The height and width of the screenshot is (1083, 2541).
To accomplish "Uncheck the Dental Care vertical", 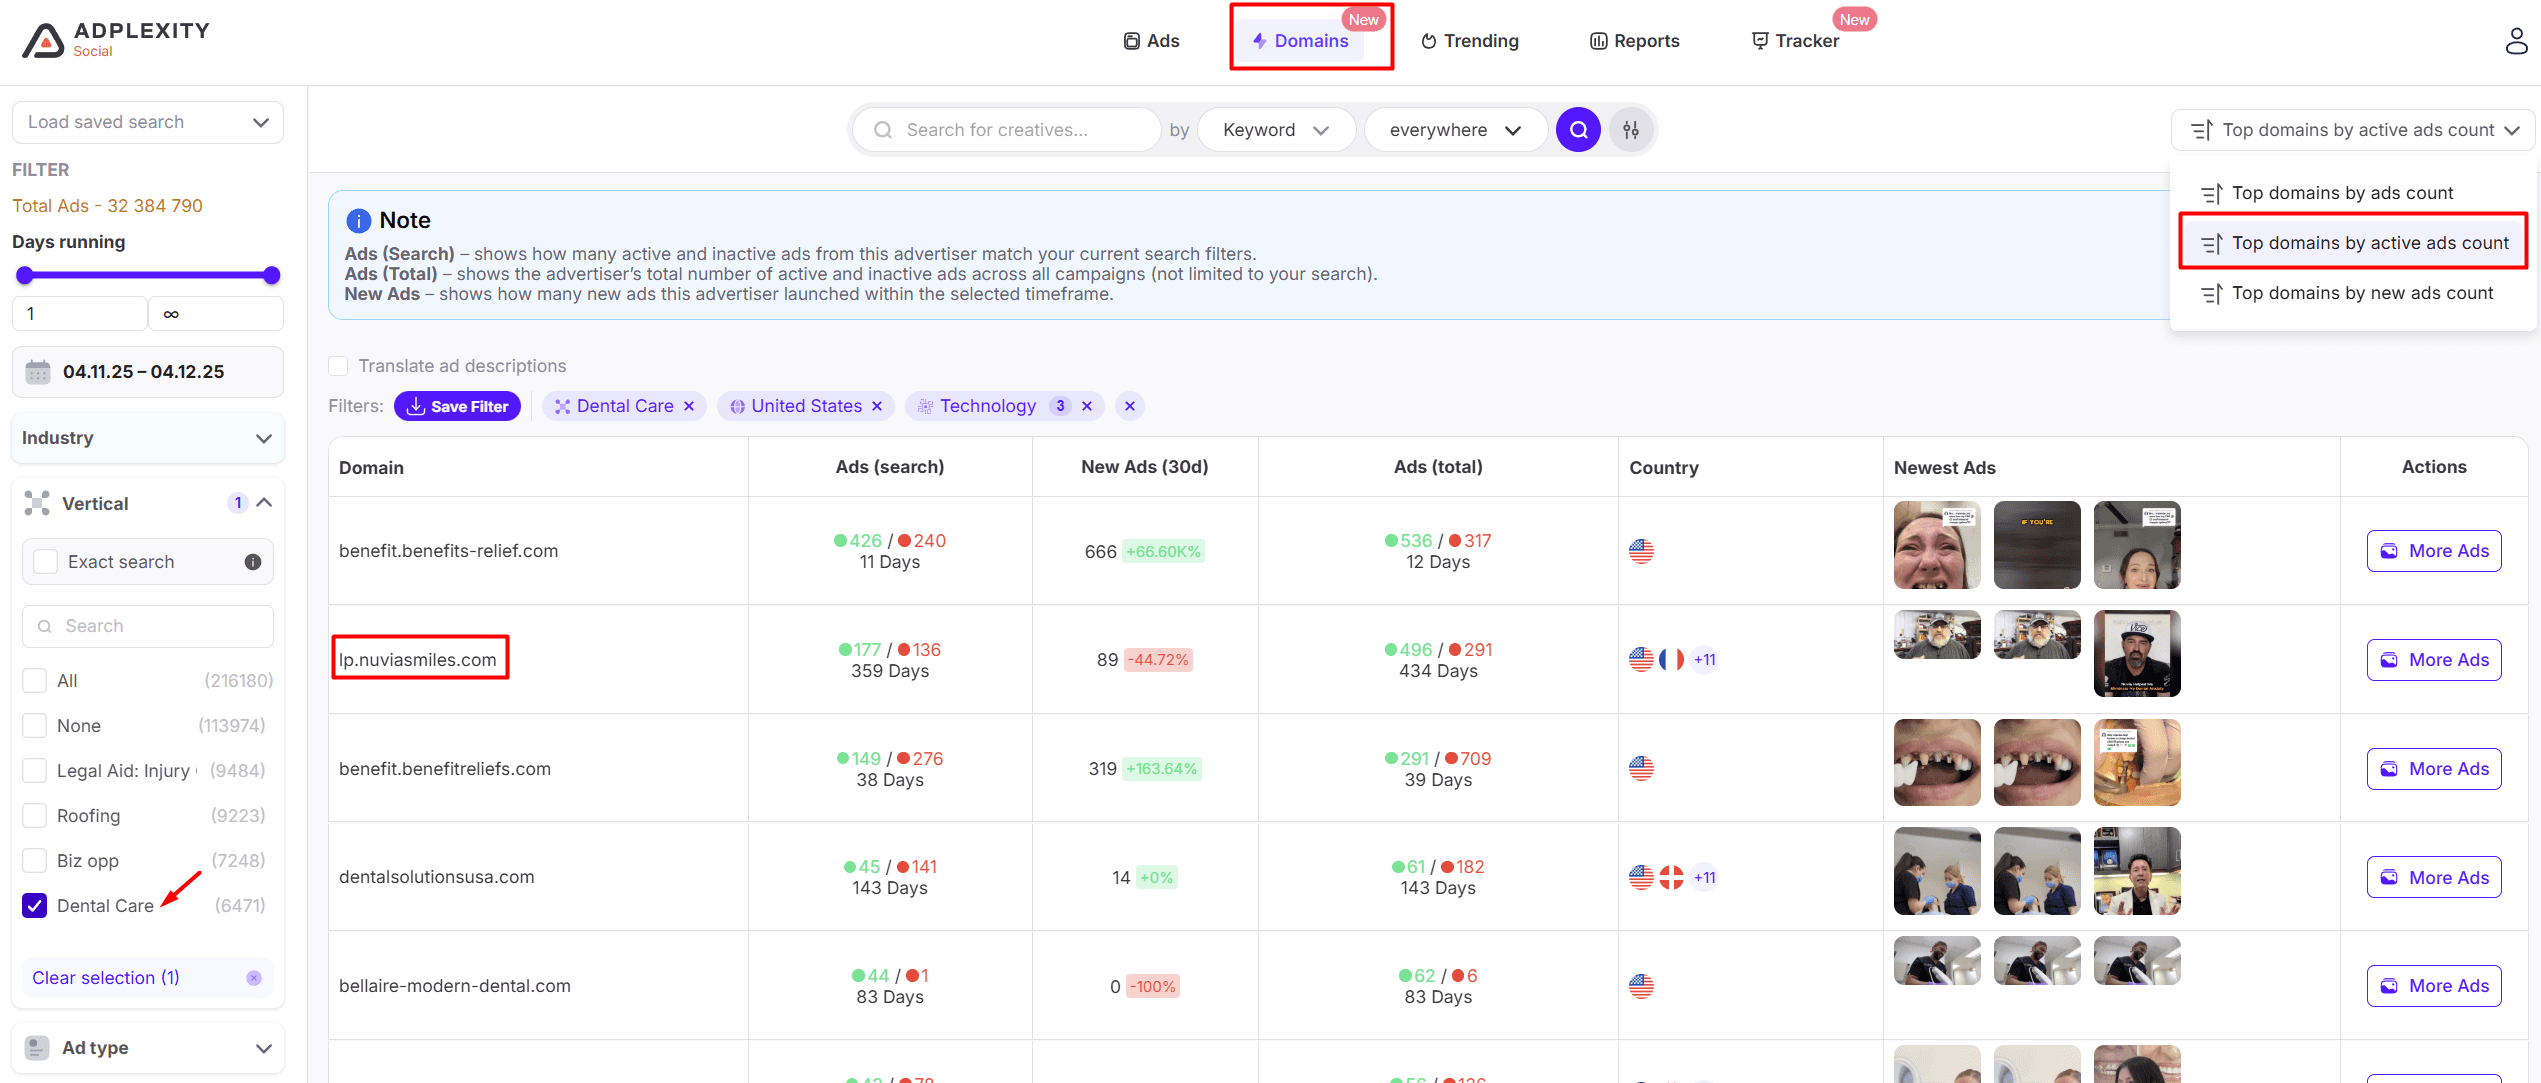I will [35, 906].
